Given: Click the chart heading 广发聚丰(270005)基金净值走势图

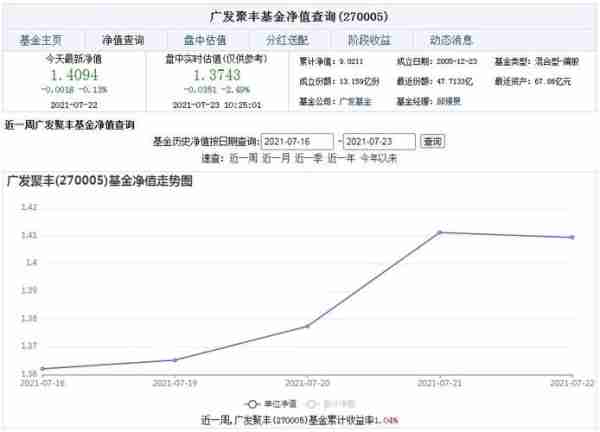Looking at the screenshot, I should [x=100, y=181].
